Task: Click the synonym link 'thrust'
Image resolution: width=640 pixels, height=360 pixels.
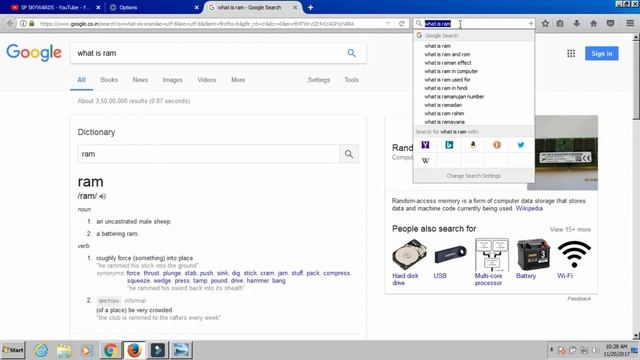Action: click(x=151, y=273)
